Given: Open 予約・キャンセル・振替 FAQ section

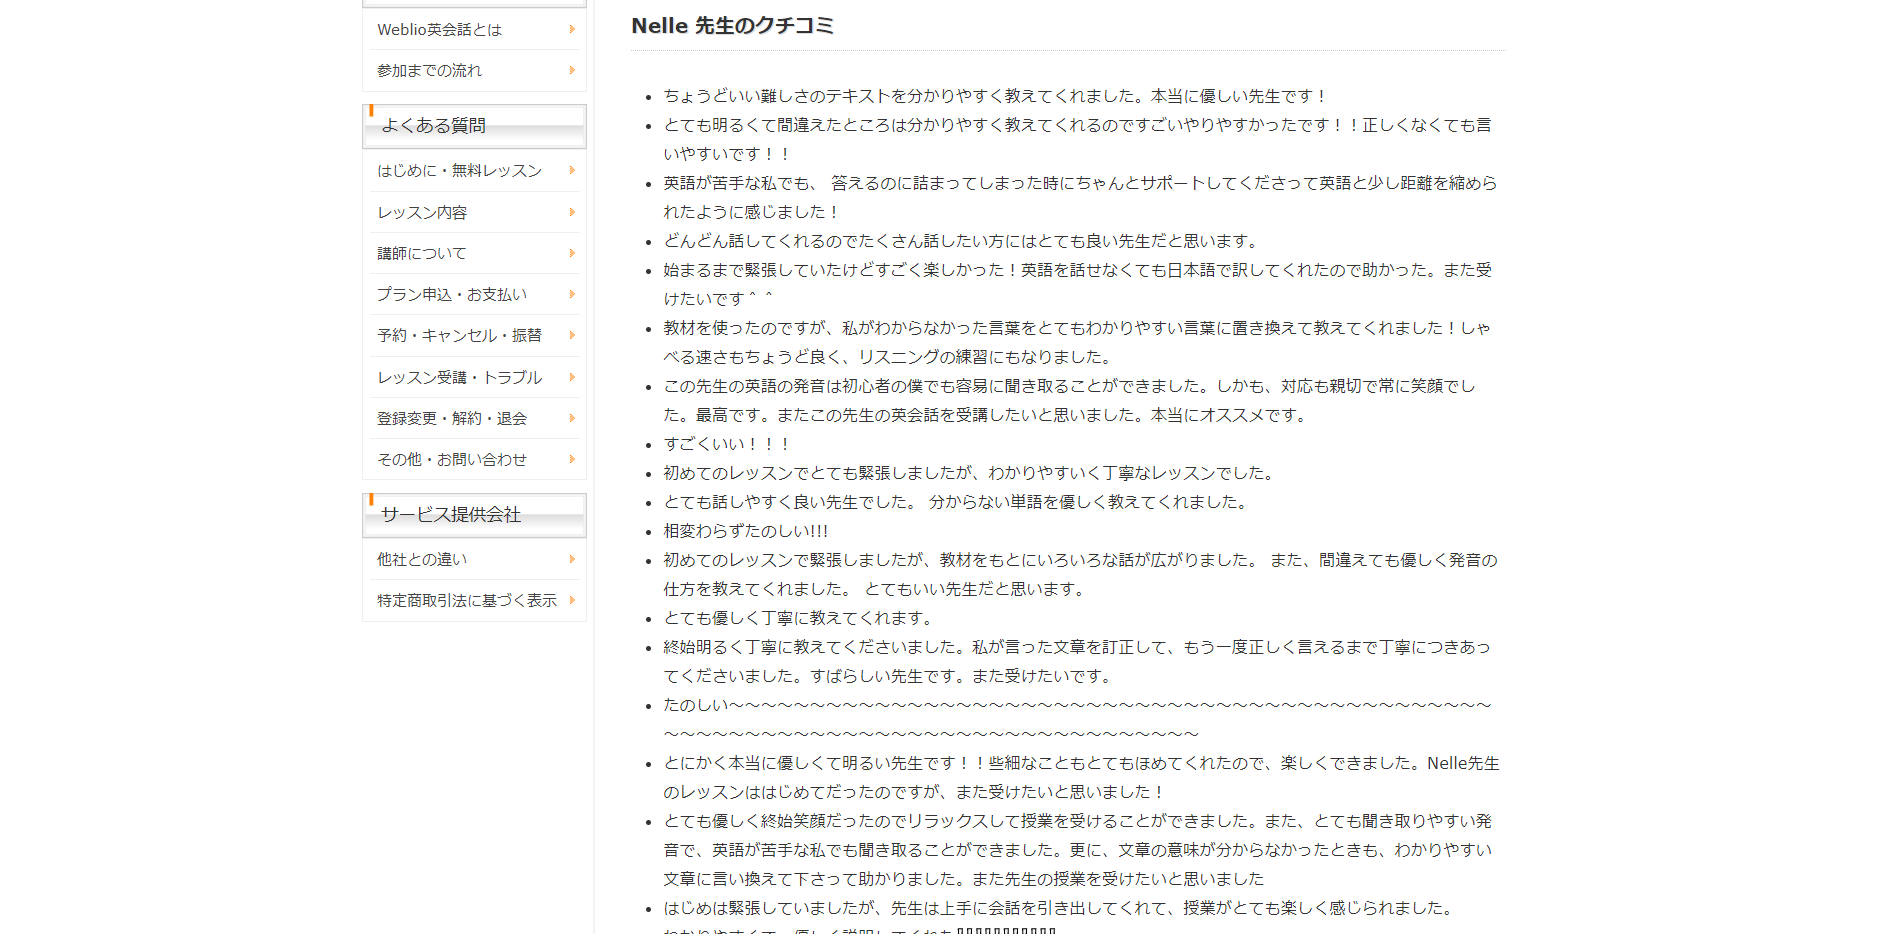Looking at the screenshot, I should (459, 336).
